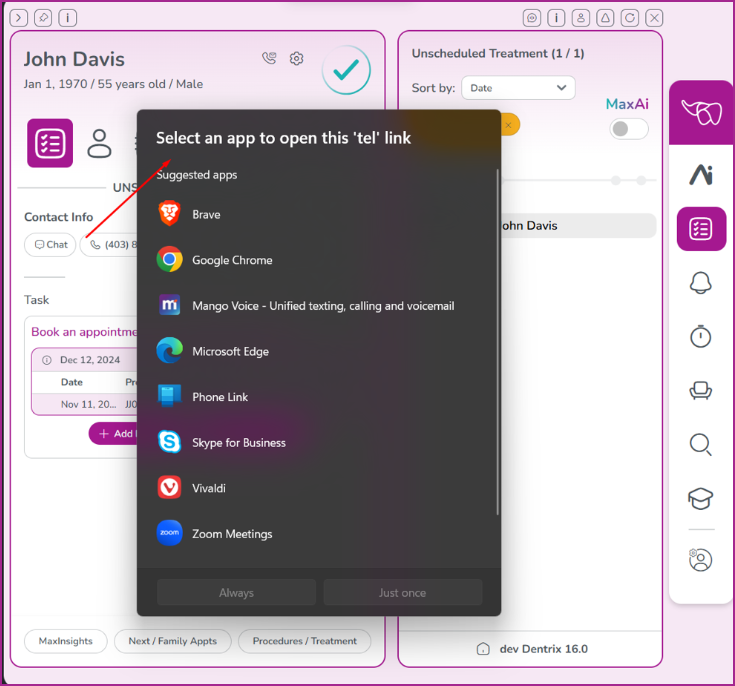
Task: Click the info icon next to the pin
Action: coord(68,18)
